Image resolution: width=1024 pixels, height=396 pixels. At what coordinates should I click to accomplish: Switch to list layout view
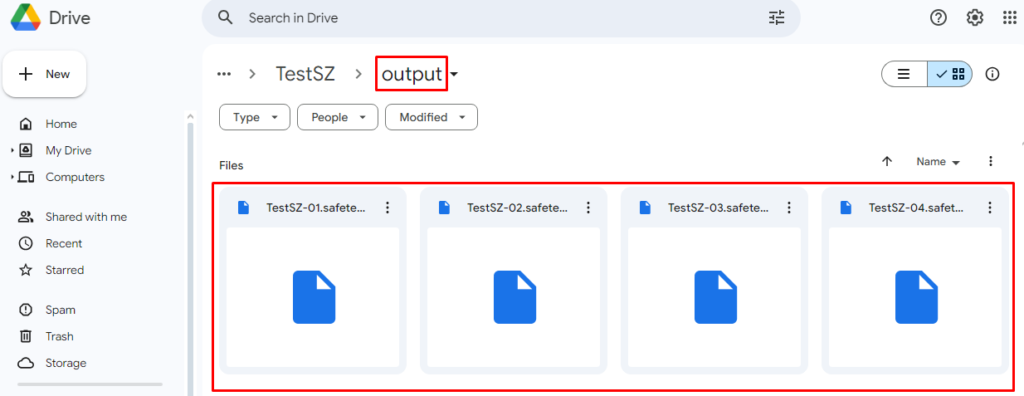904,74
